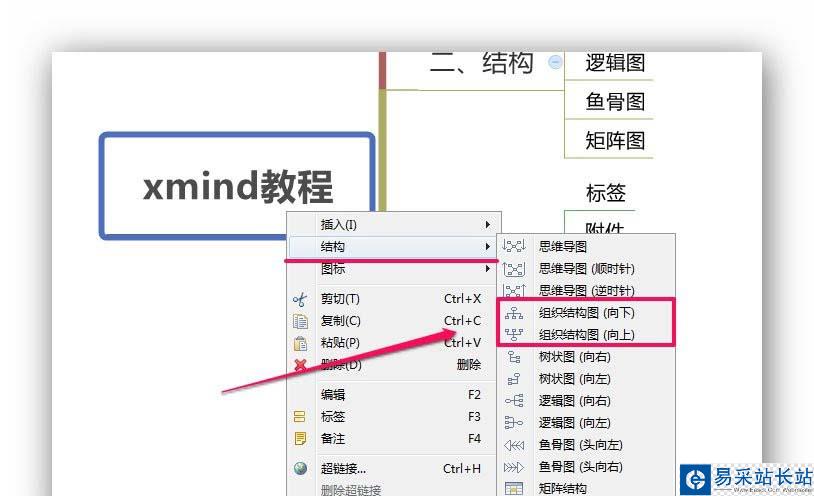Select 树状图 (向左) structure option
Viewport: 814px width, 496px height.
coord(587,379)
